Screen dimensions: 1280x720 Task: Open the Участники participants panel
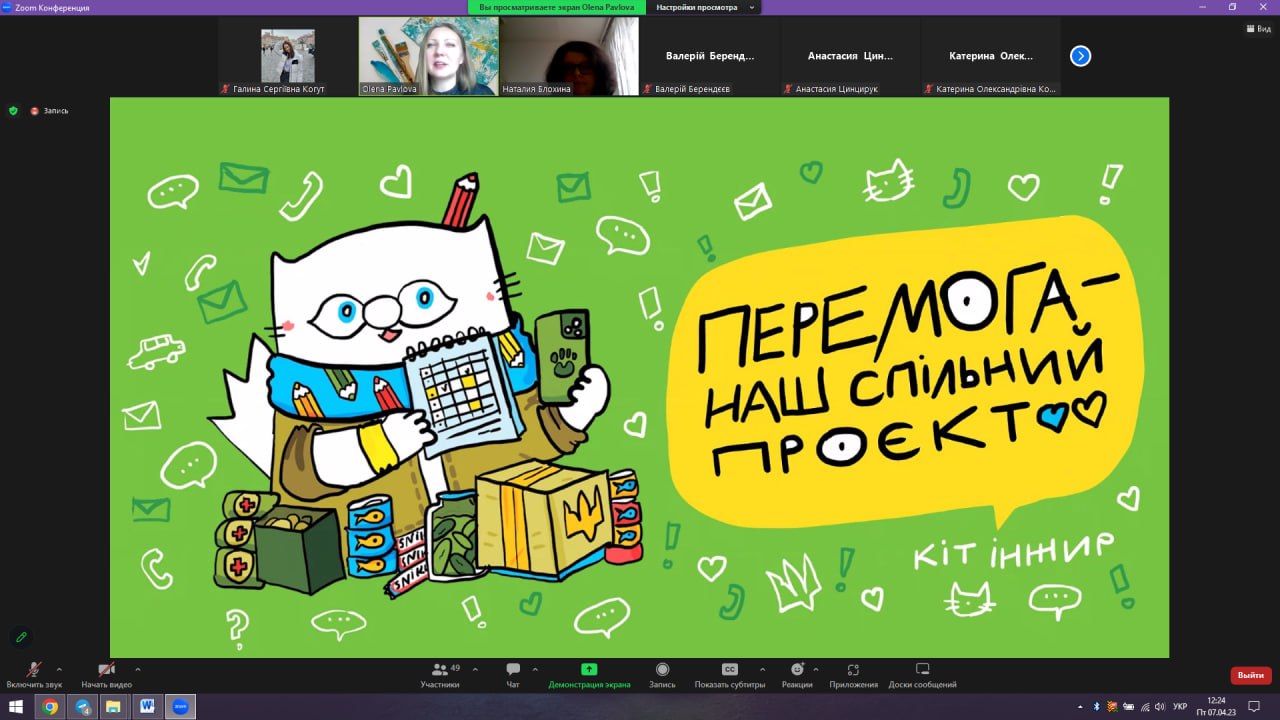point(440,670)
